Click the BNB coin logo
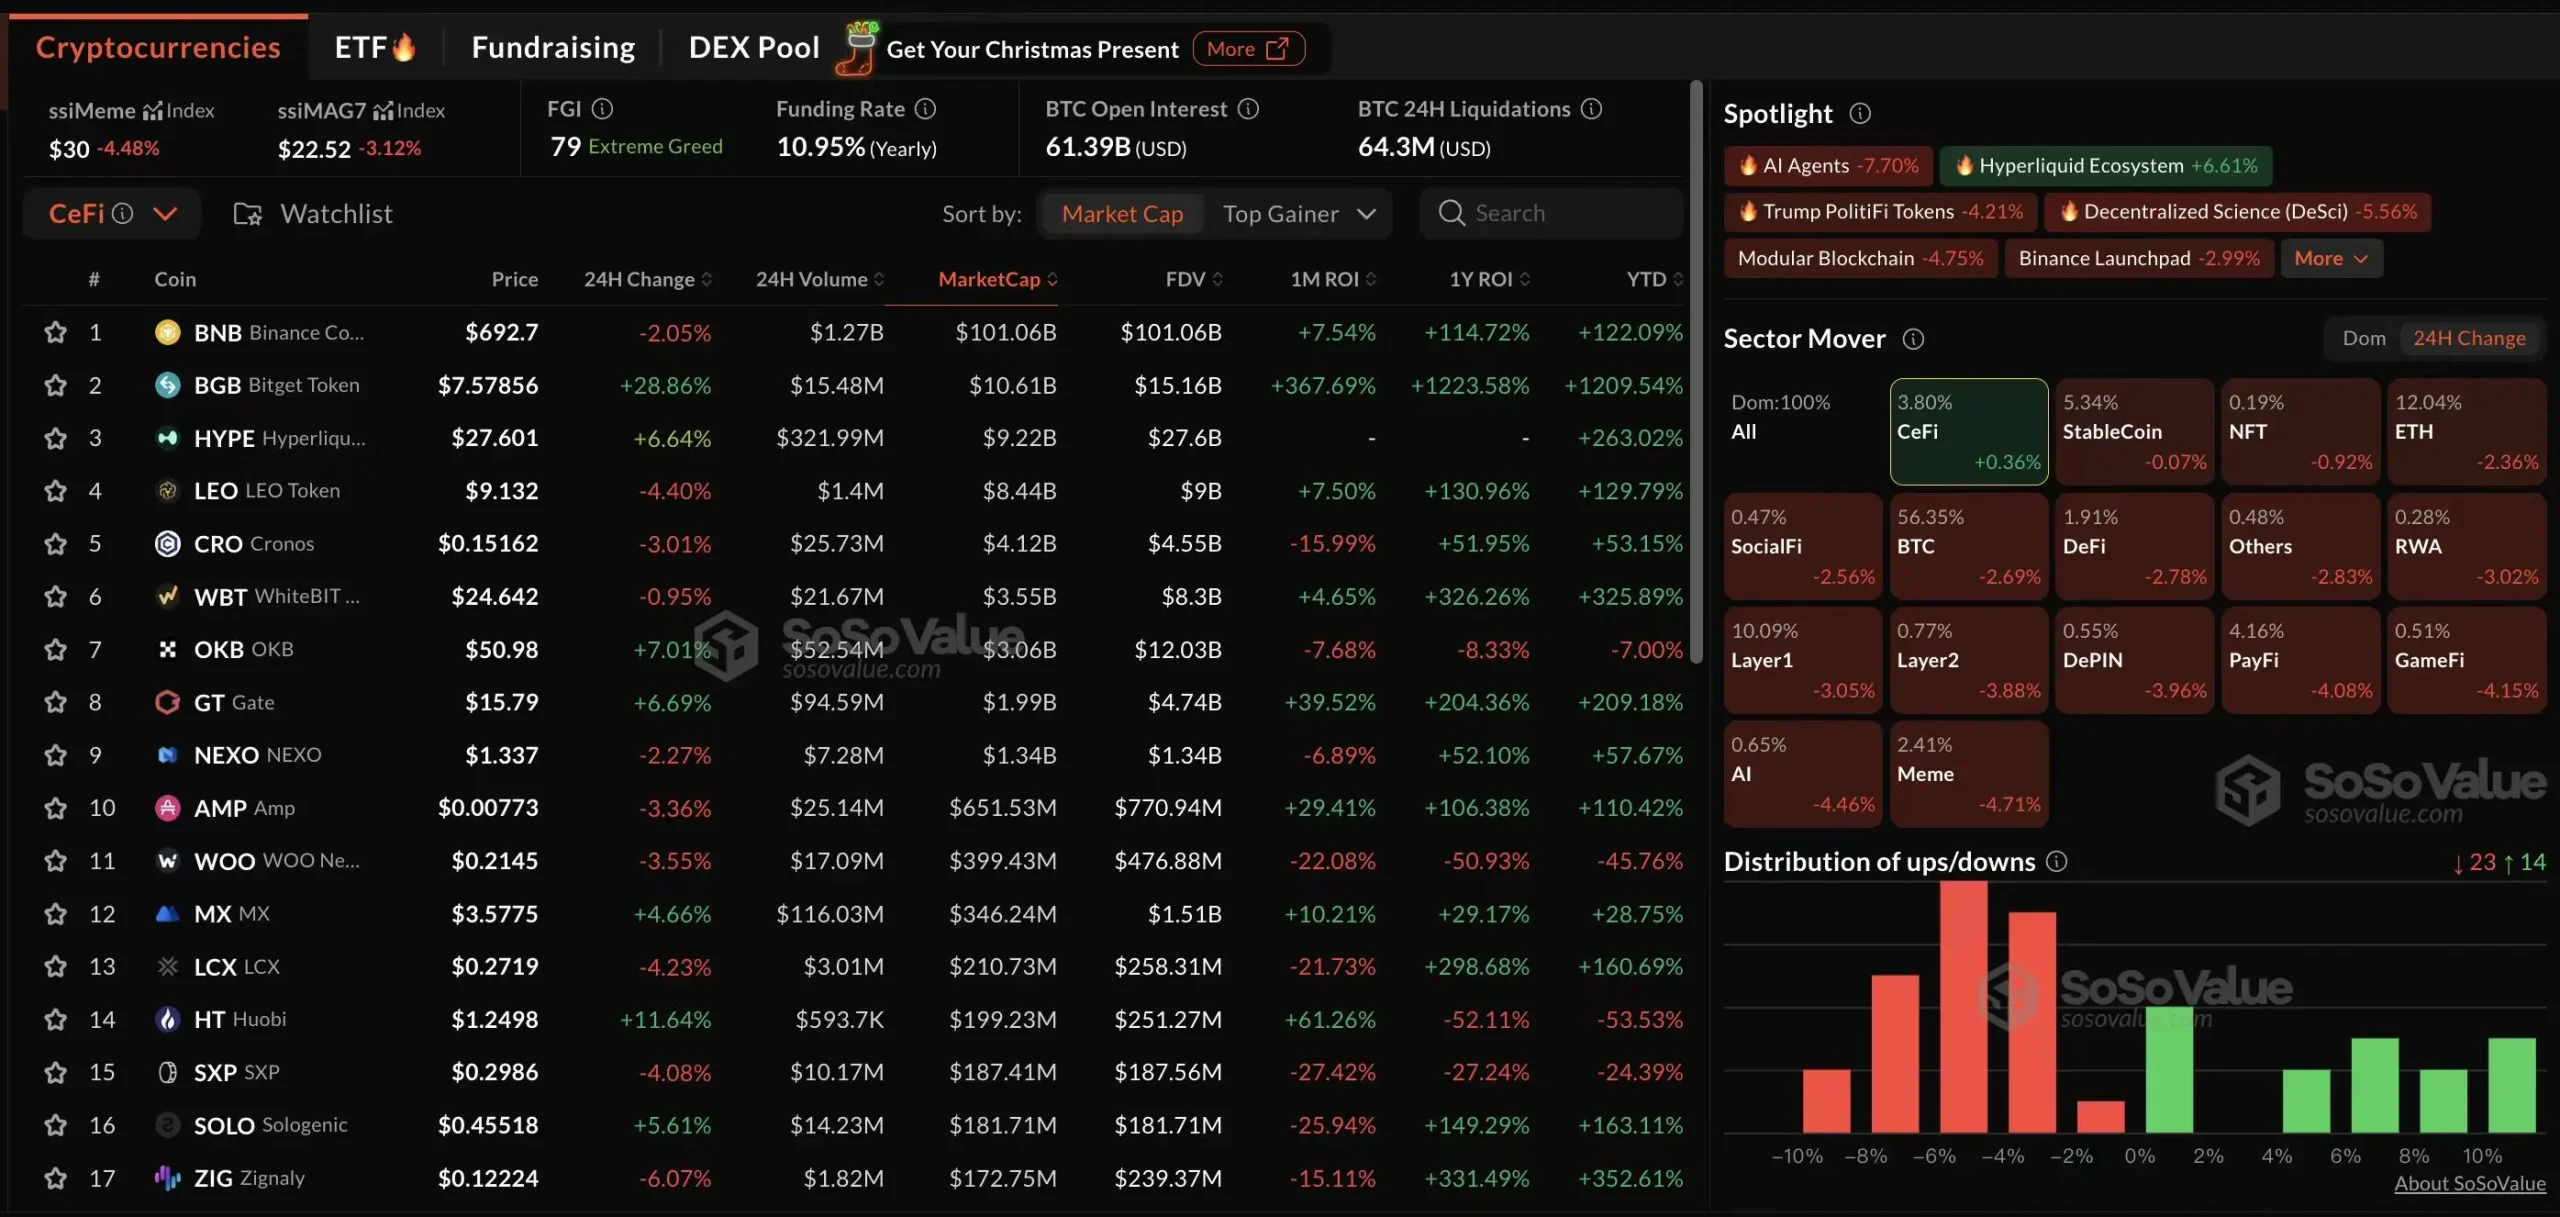 tap(167, 332)
